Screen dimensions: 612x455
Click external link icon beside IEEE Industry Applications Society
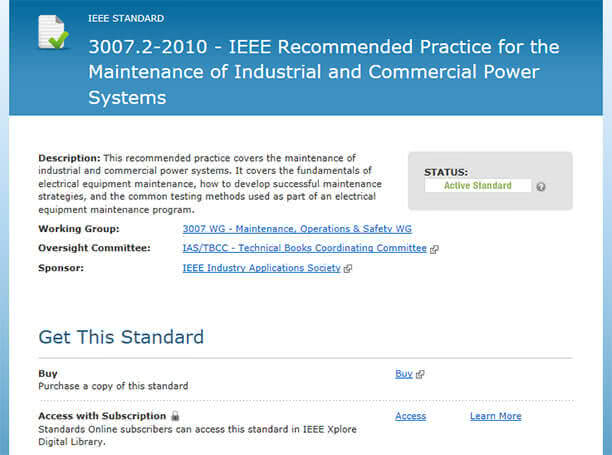[x=348, y=268]
